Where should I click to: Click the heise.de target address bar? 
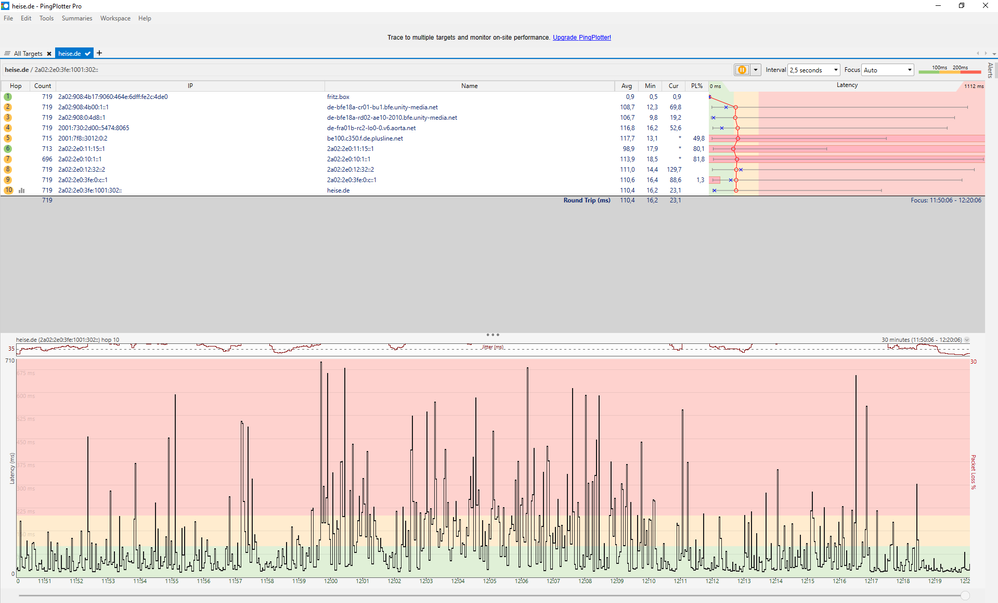tap(51, 69)
